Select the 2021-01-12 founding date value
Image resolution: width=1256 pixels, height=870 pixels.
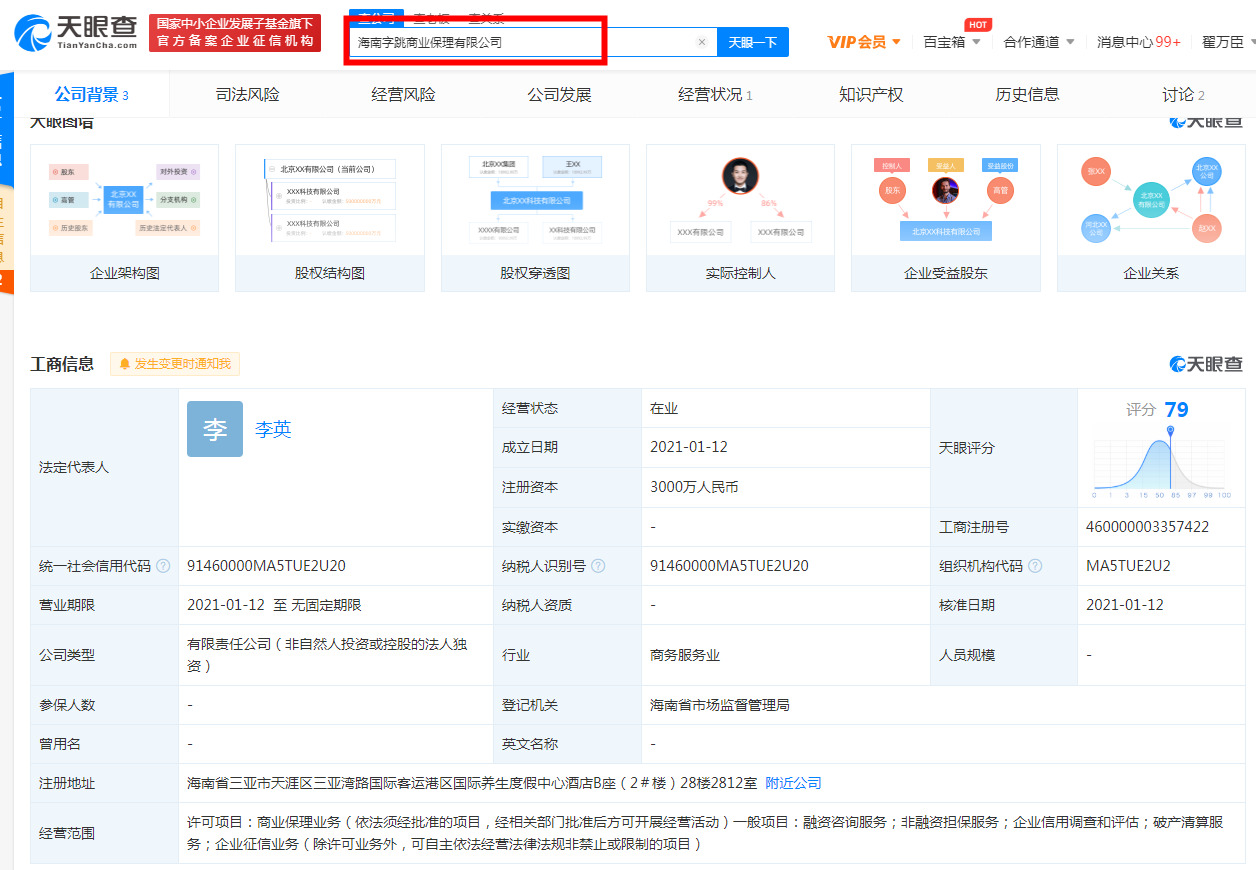point(689,447)
